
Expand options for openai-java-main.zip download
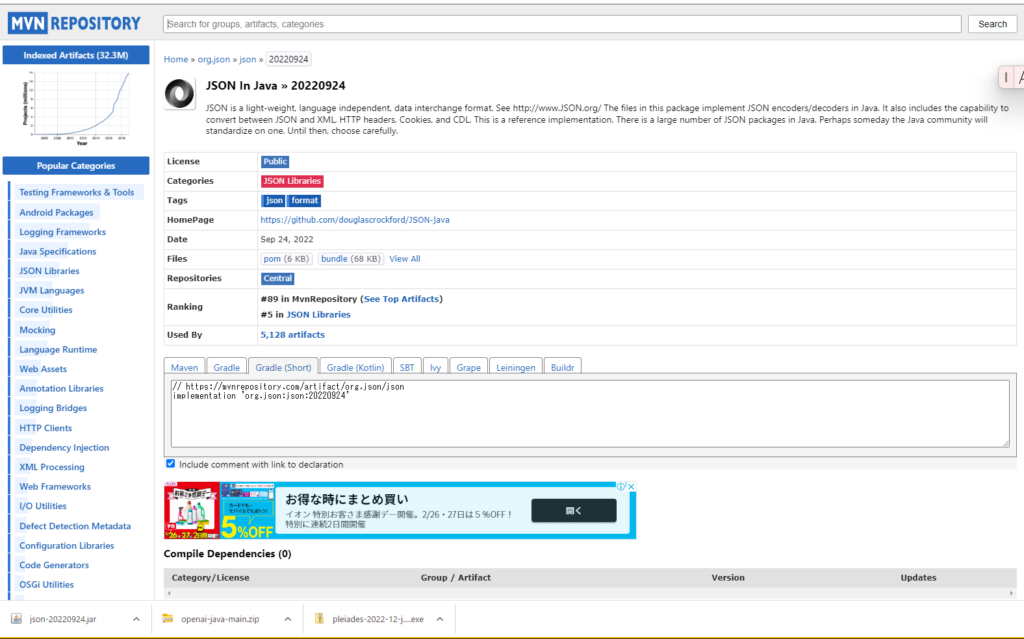(x=288, y=619)
